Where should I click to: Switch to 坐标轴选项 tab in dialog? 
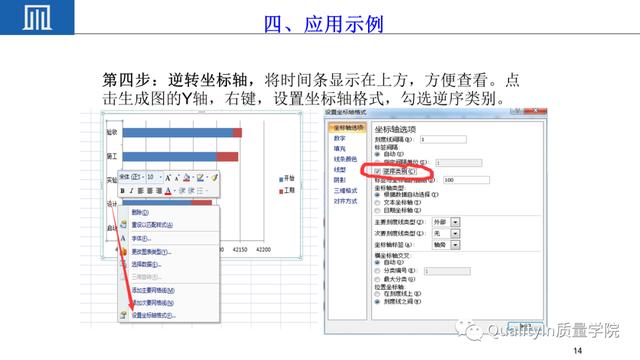coord(347,128)
